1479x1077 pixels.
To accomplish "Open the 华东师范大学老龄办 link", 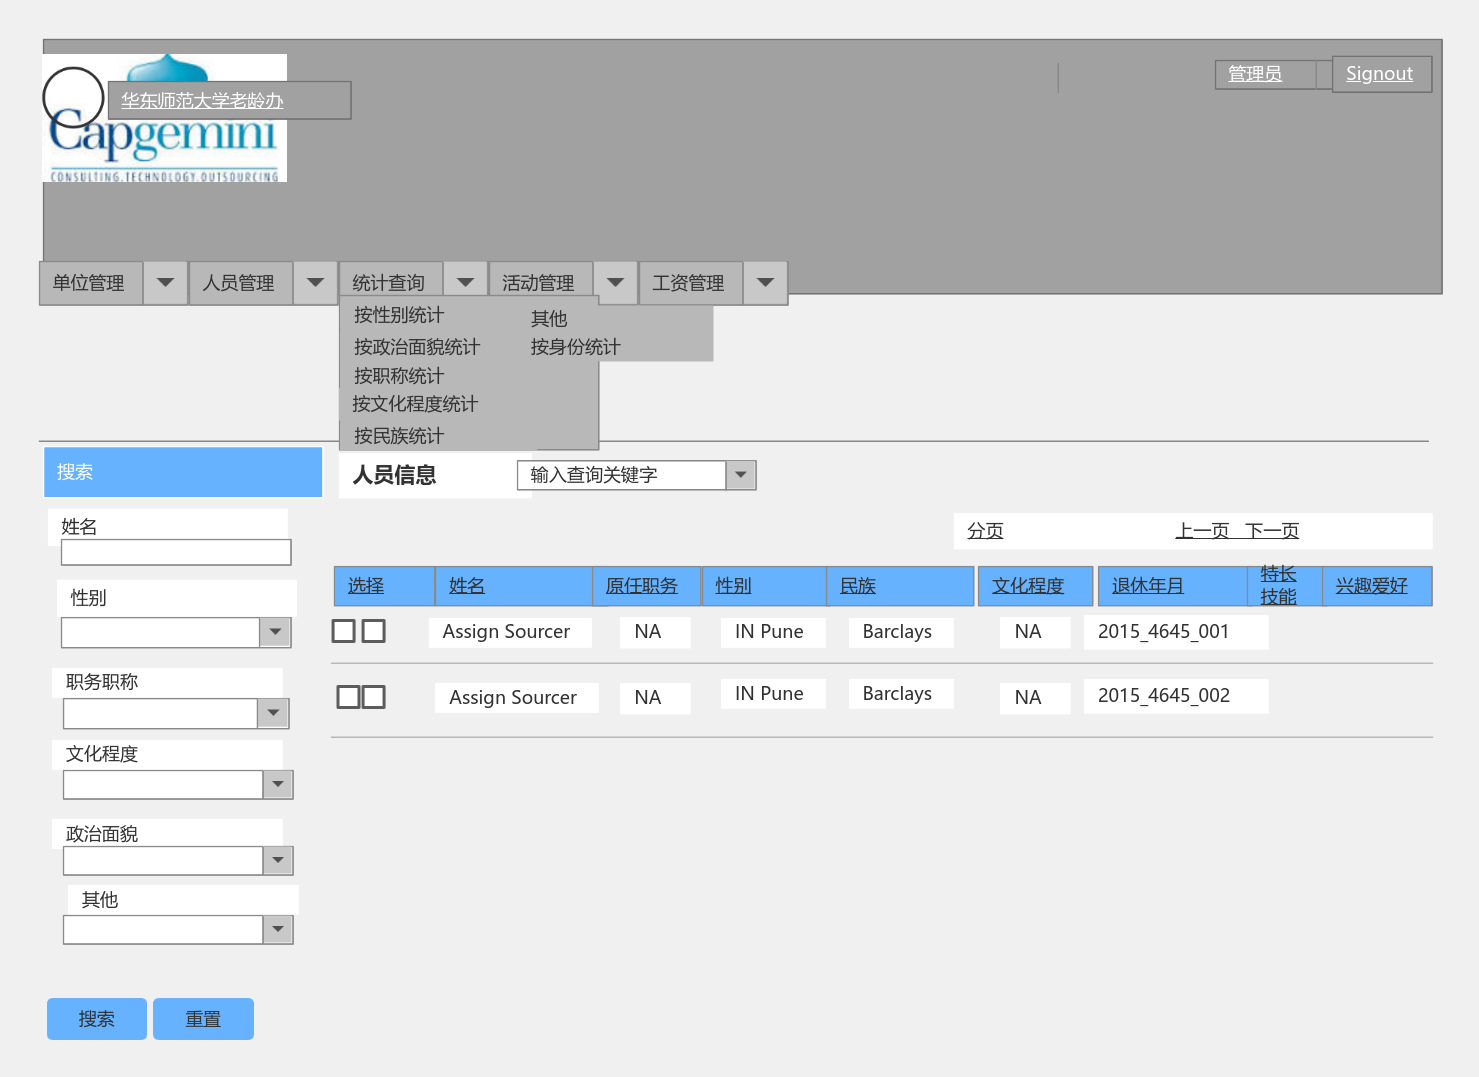I will coord(200,100).
